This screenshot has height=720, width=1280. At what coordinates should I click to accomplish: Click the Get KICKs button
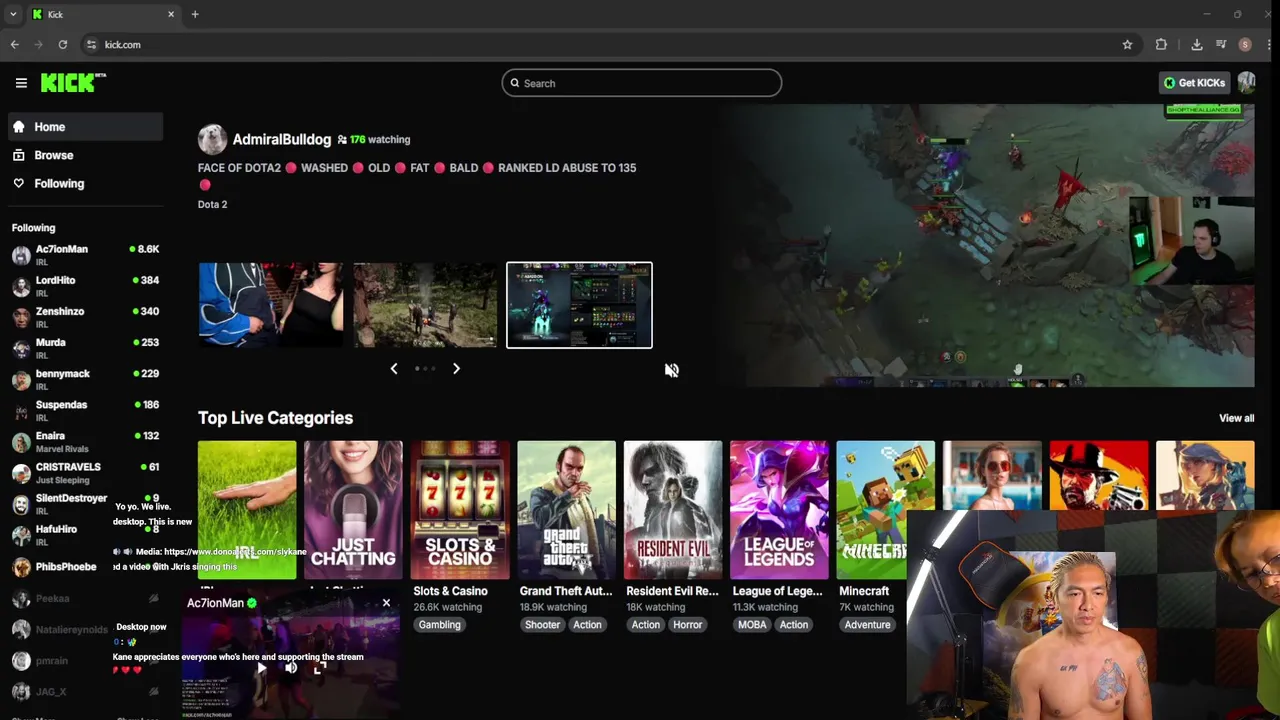click(1194, 83)
